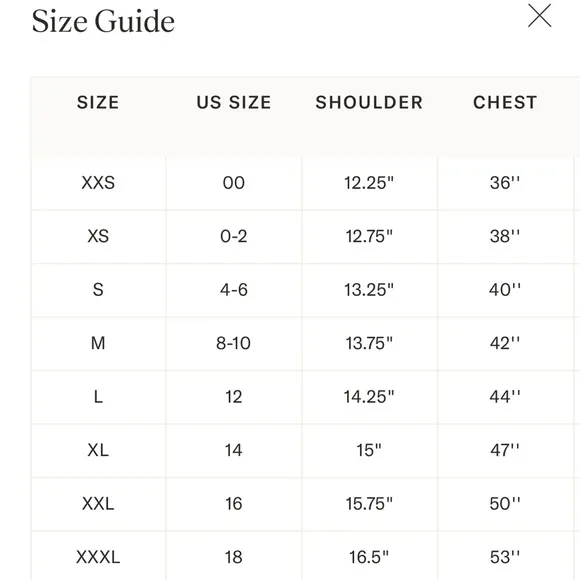
Task: Click the 16.5" shoulder measurement cell
Action: [x=369, y=557]
